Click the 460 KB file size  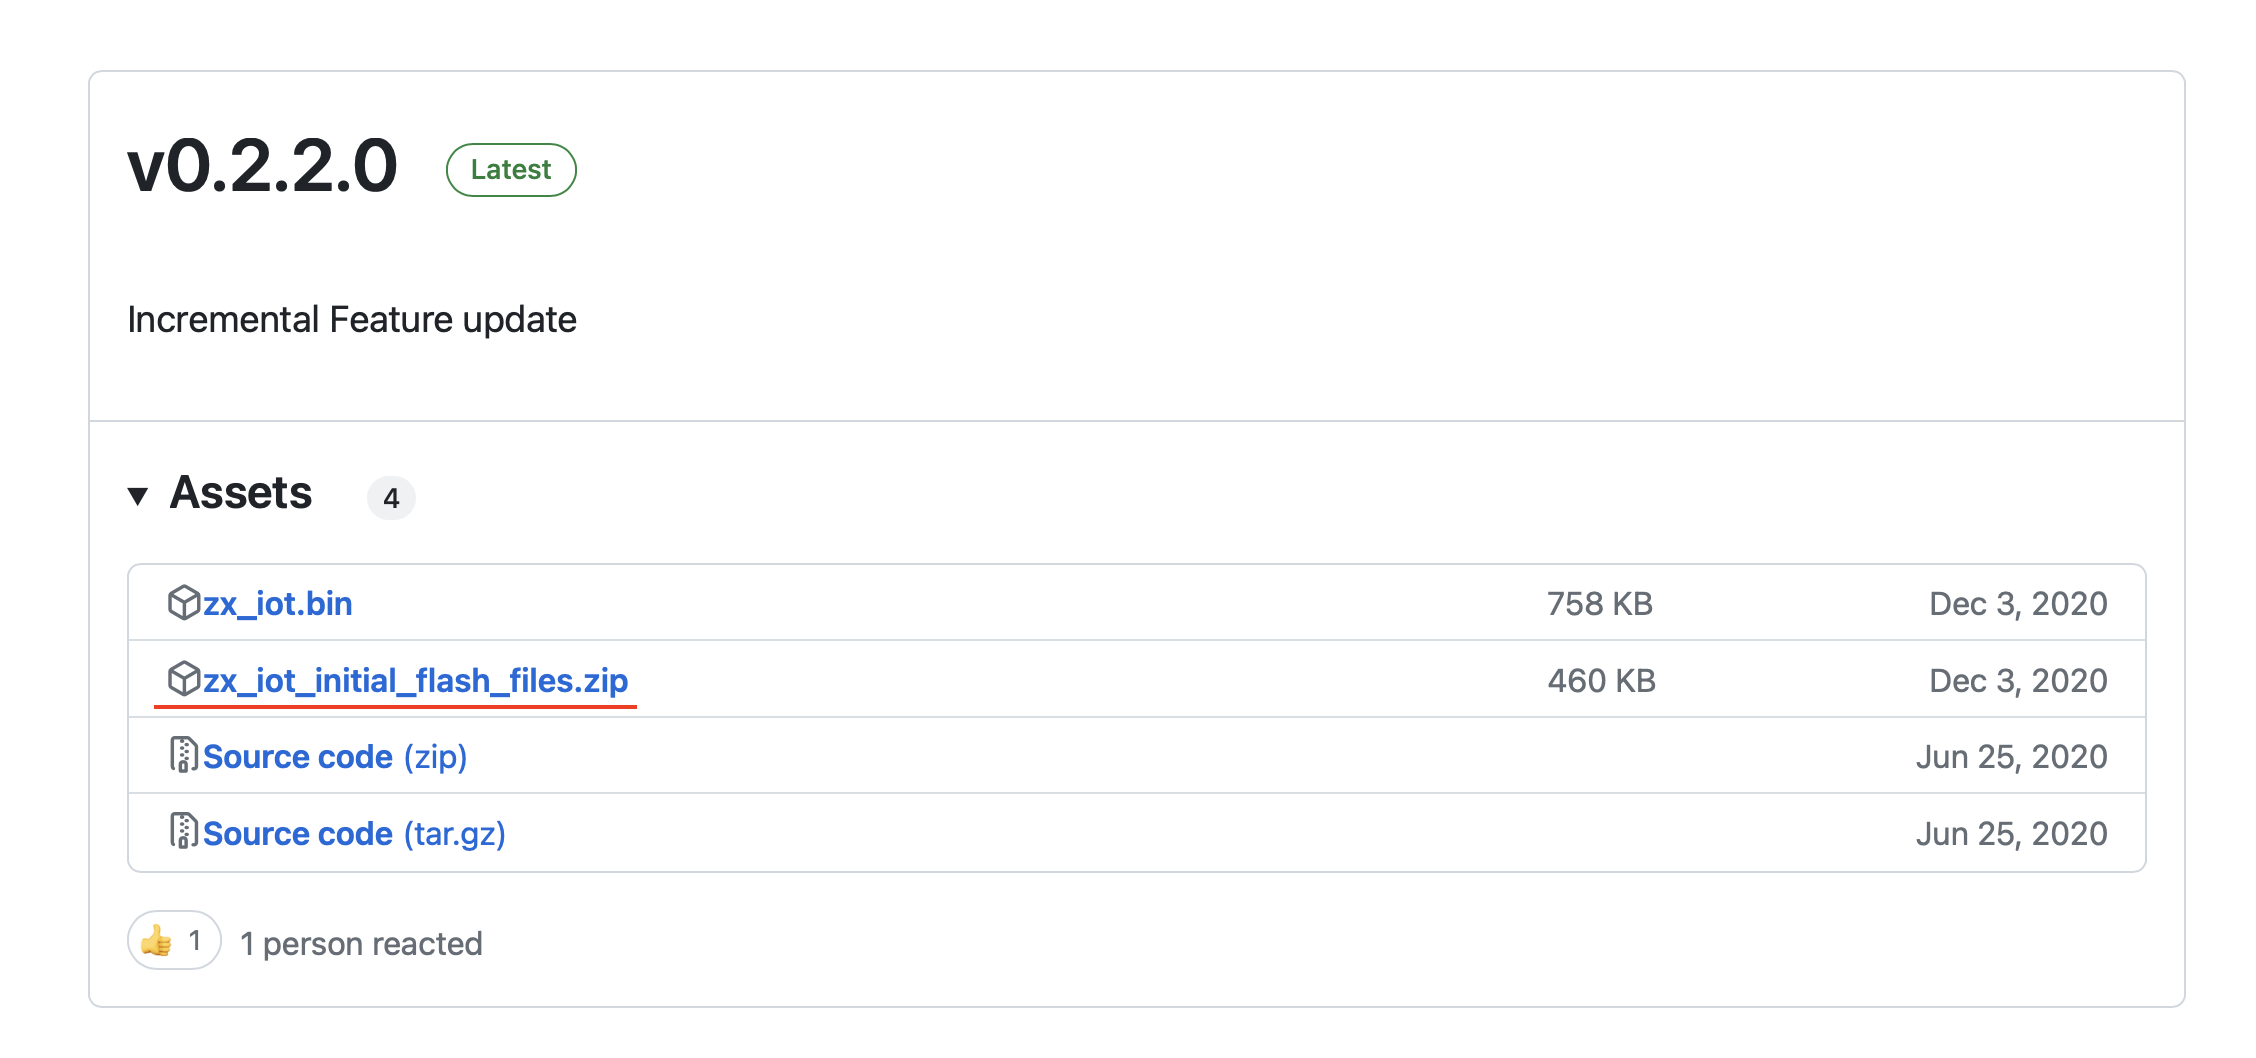point(1601,681)
